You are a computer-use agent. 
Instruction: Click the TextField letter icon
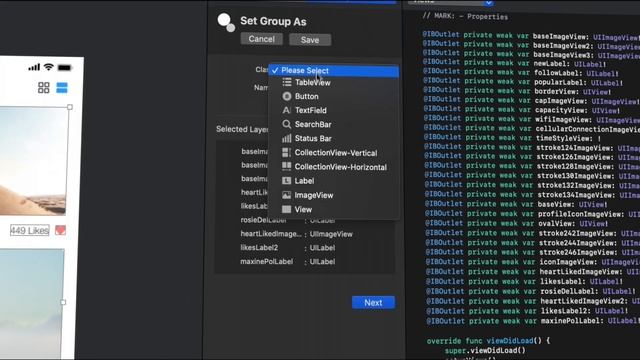point(287,110)
